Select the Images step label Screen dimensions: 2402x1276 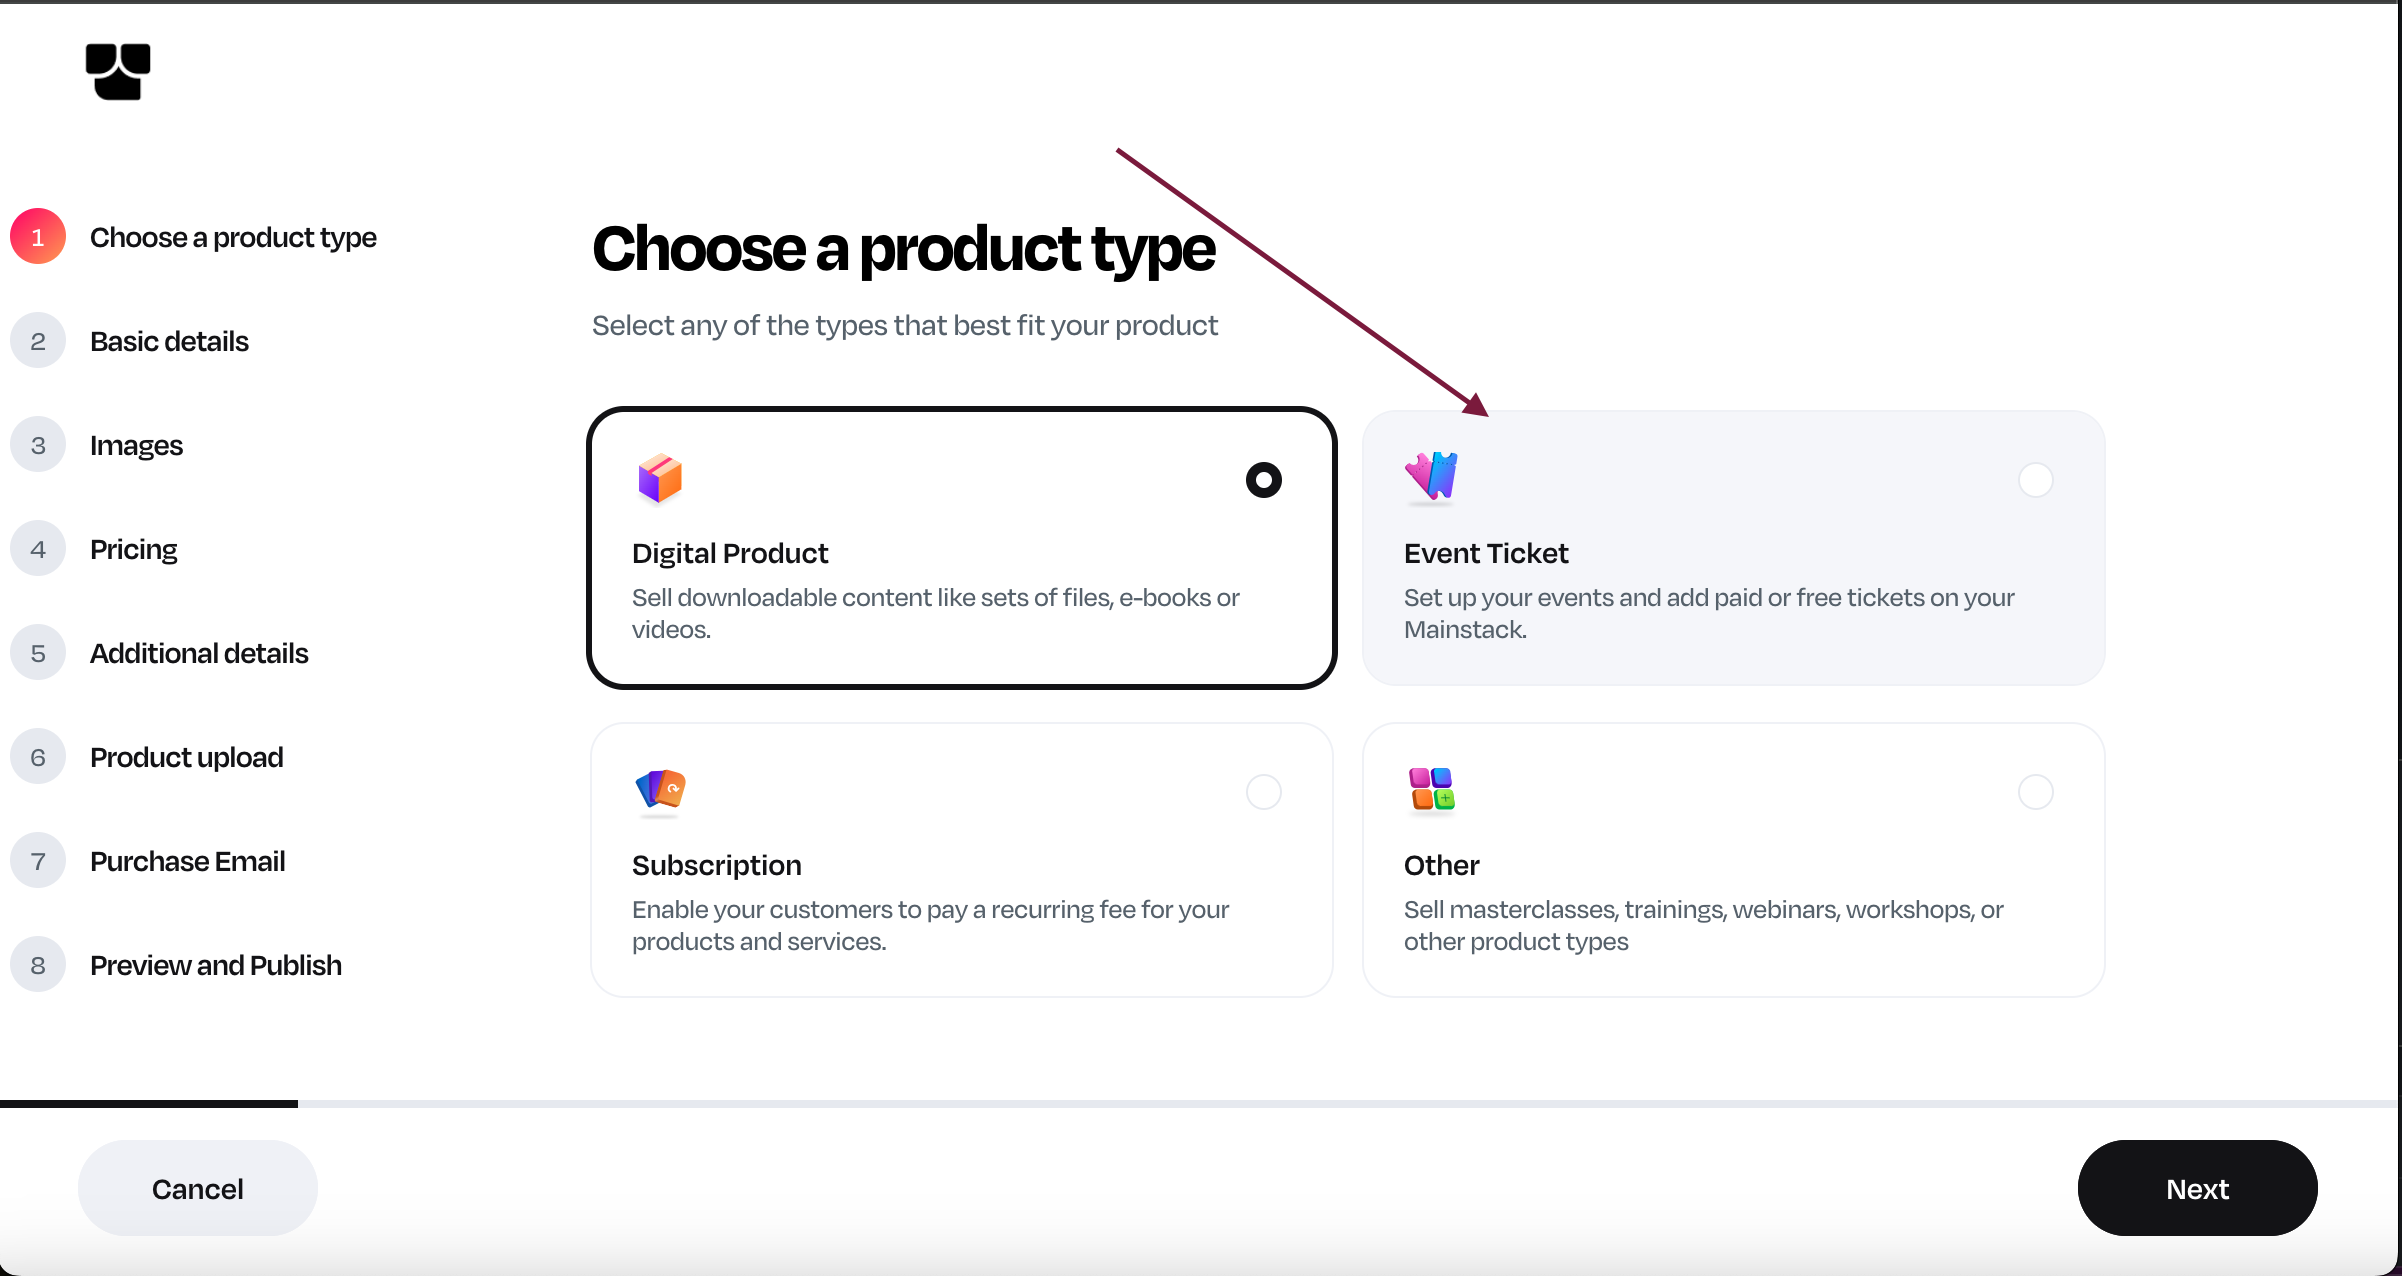pyautogui.click(x=136, y=445)
